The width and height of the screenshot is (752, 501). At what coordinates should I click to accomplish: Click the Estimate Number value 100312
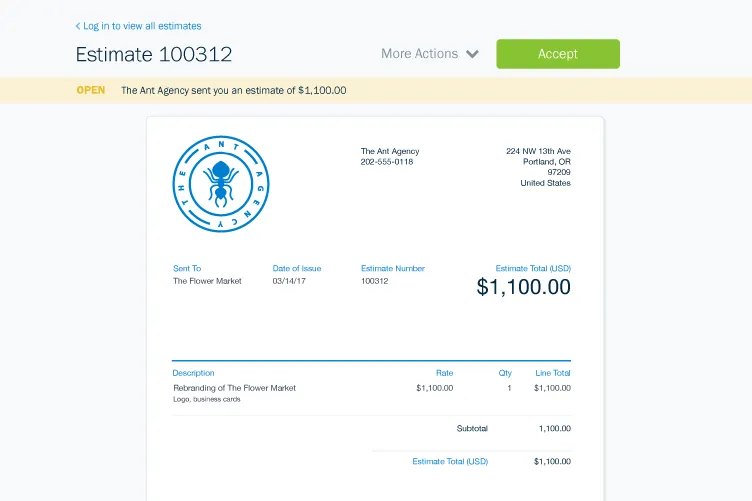[374, 281]
